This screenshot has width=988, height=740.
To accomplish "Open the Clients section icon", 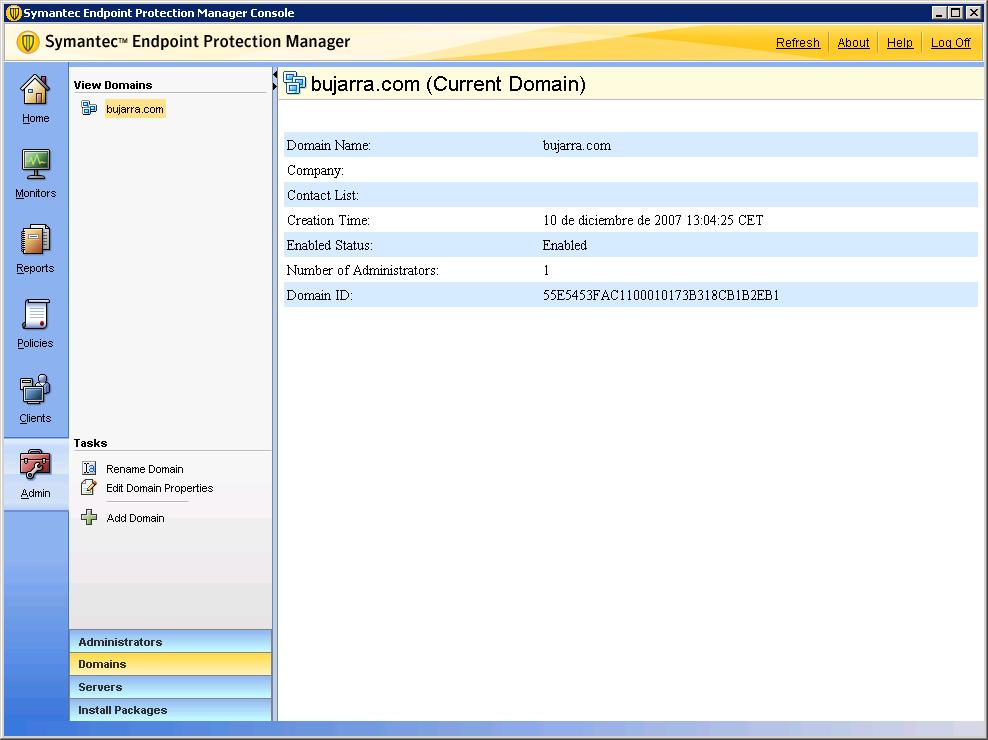I will 35,390.
